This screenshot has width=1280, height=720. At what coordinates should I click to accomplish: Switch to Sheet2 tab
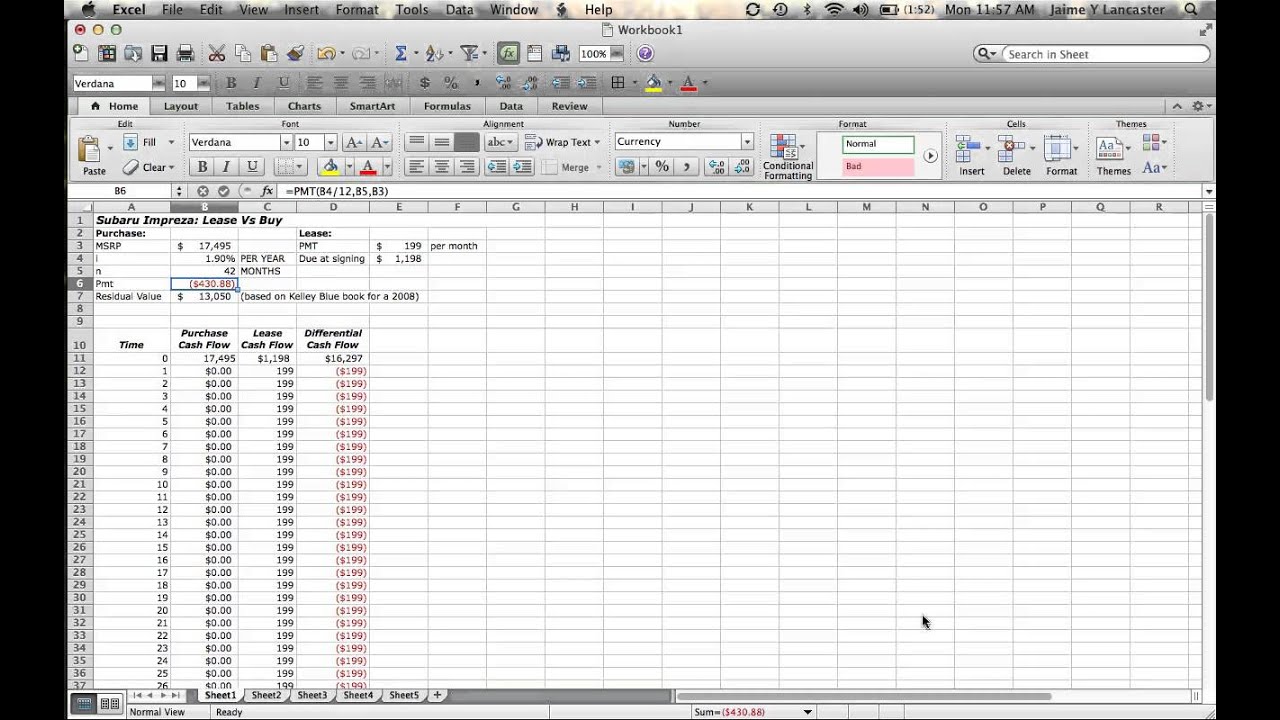(x=266, y=695)
